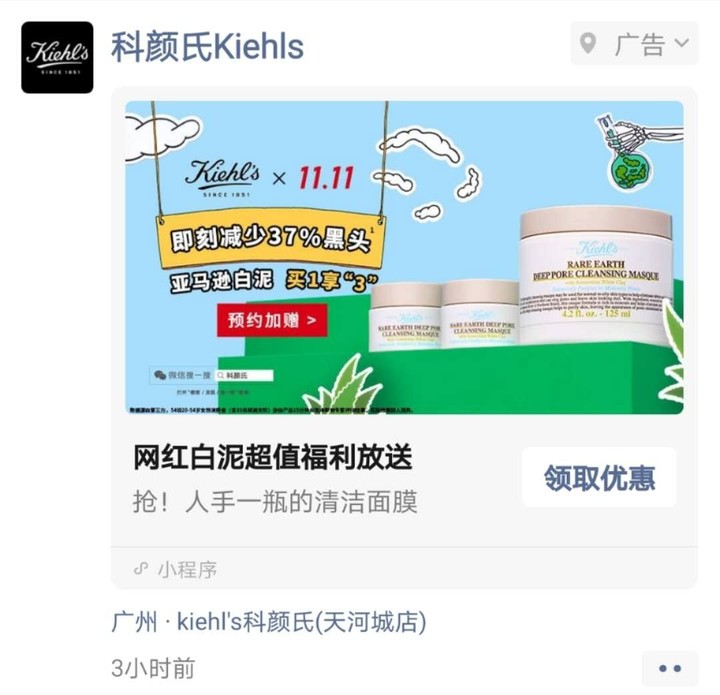Expand the chevron next to 广告
Viewport: 720px width, 695px height.
click(682, 43)
